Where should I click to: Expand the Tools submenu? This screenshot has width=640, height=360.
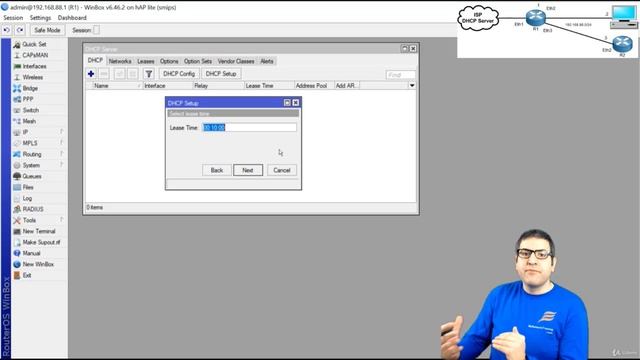point(29,220)
